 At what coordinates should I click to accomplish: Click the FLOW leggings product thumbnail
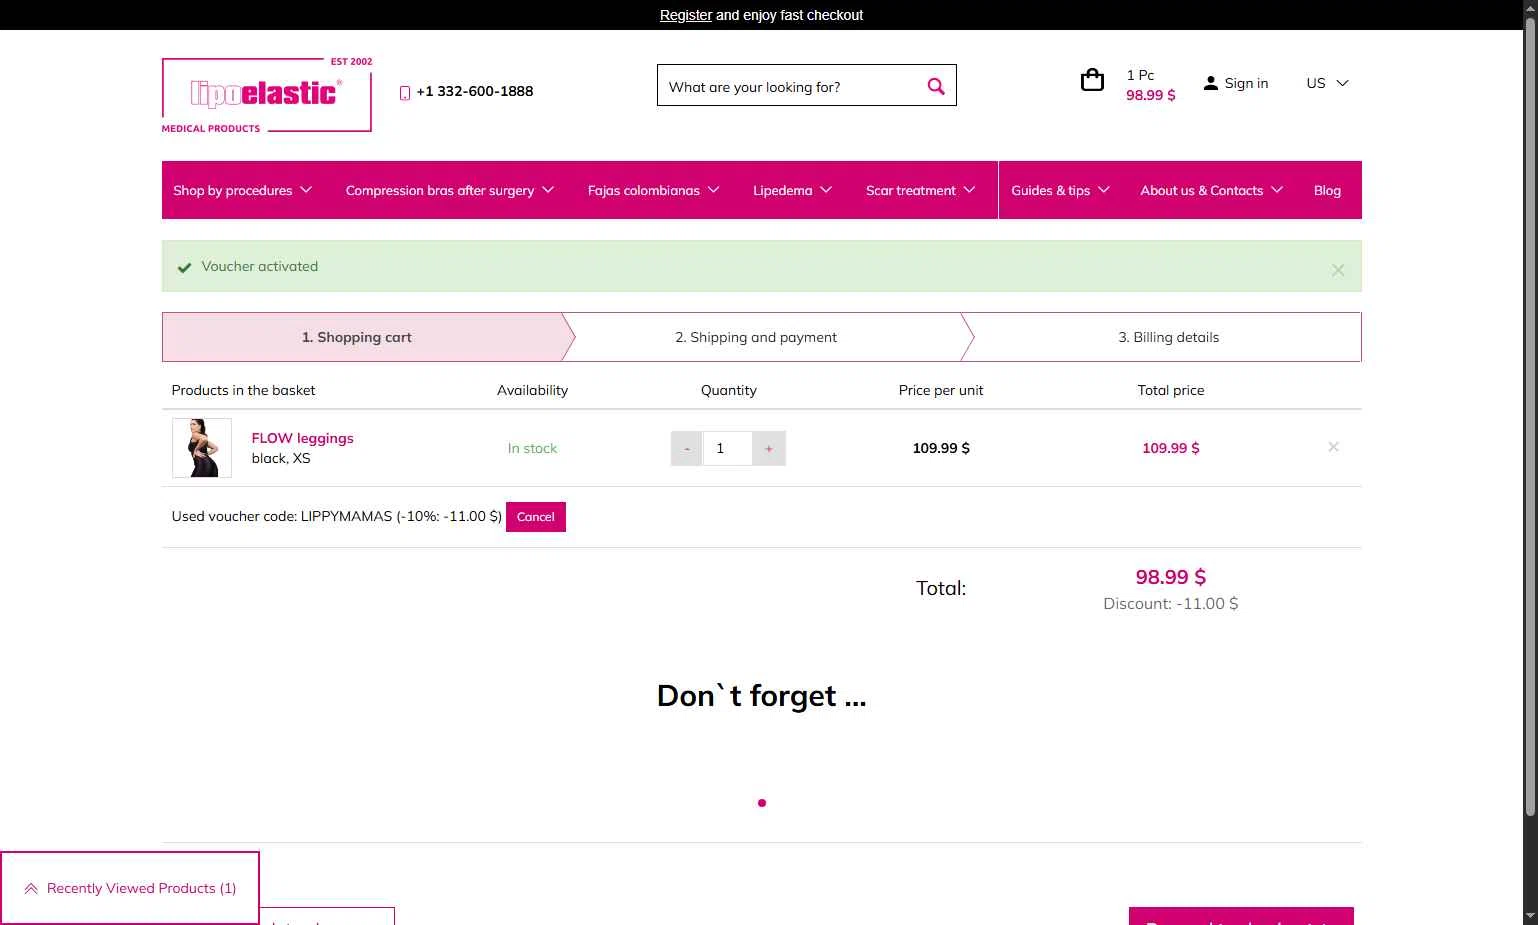(x=202, y=448)
